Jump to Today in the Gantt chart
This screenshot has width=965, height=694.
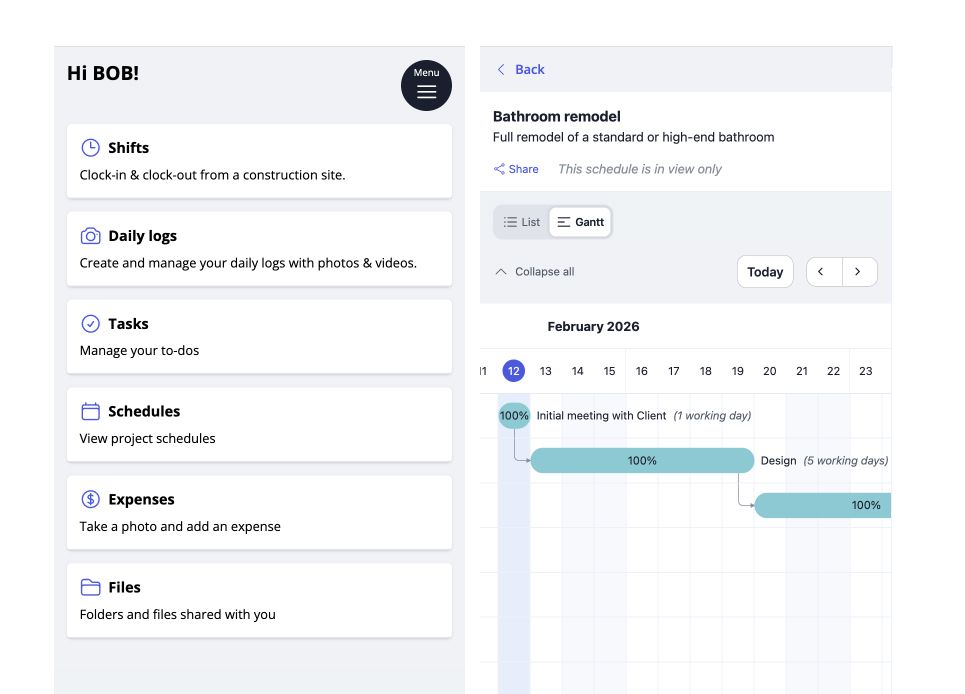[x=765, y=272]
